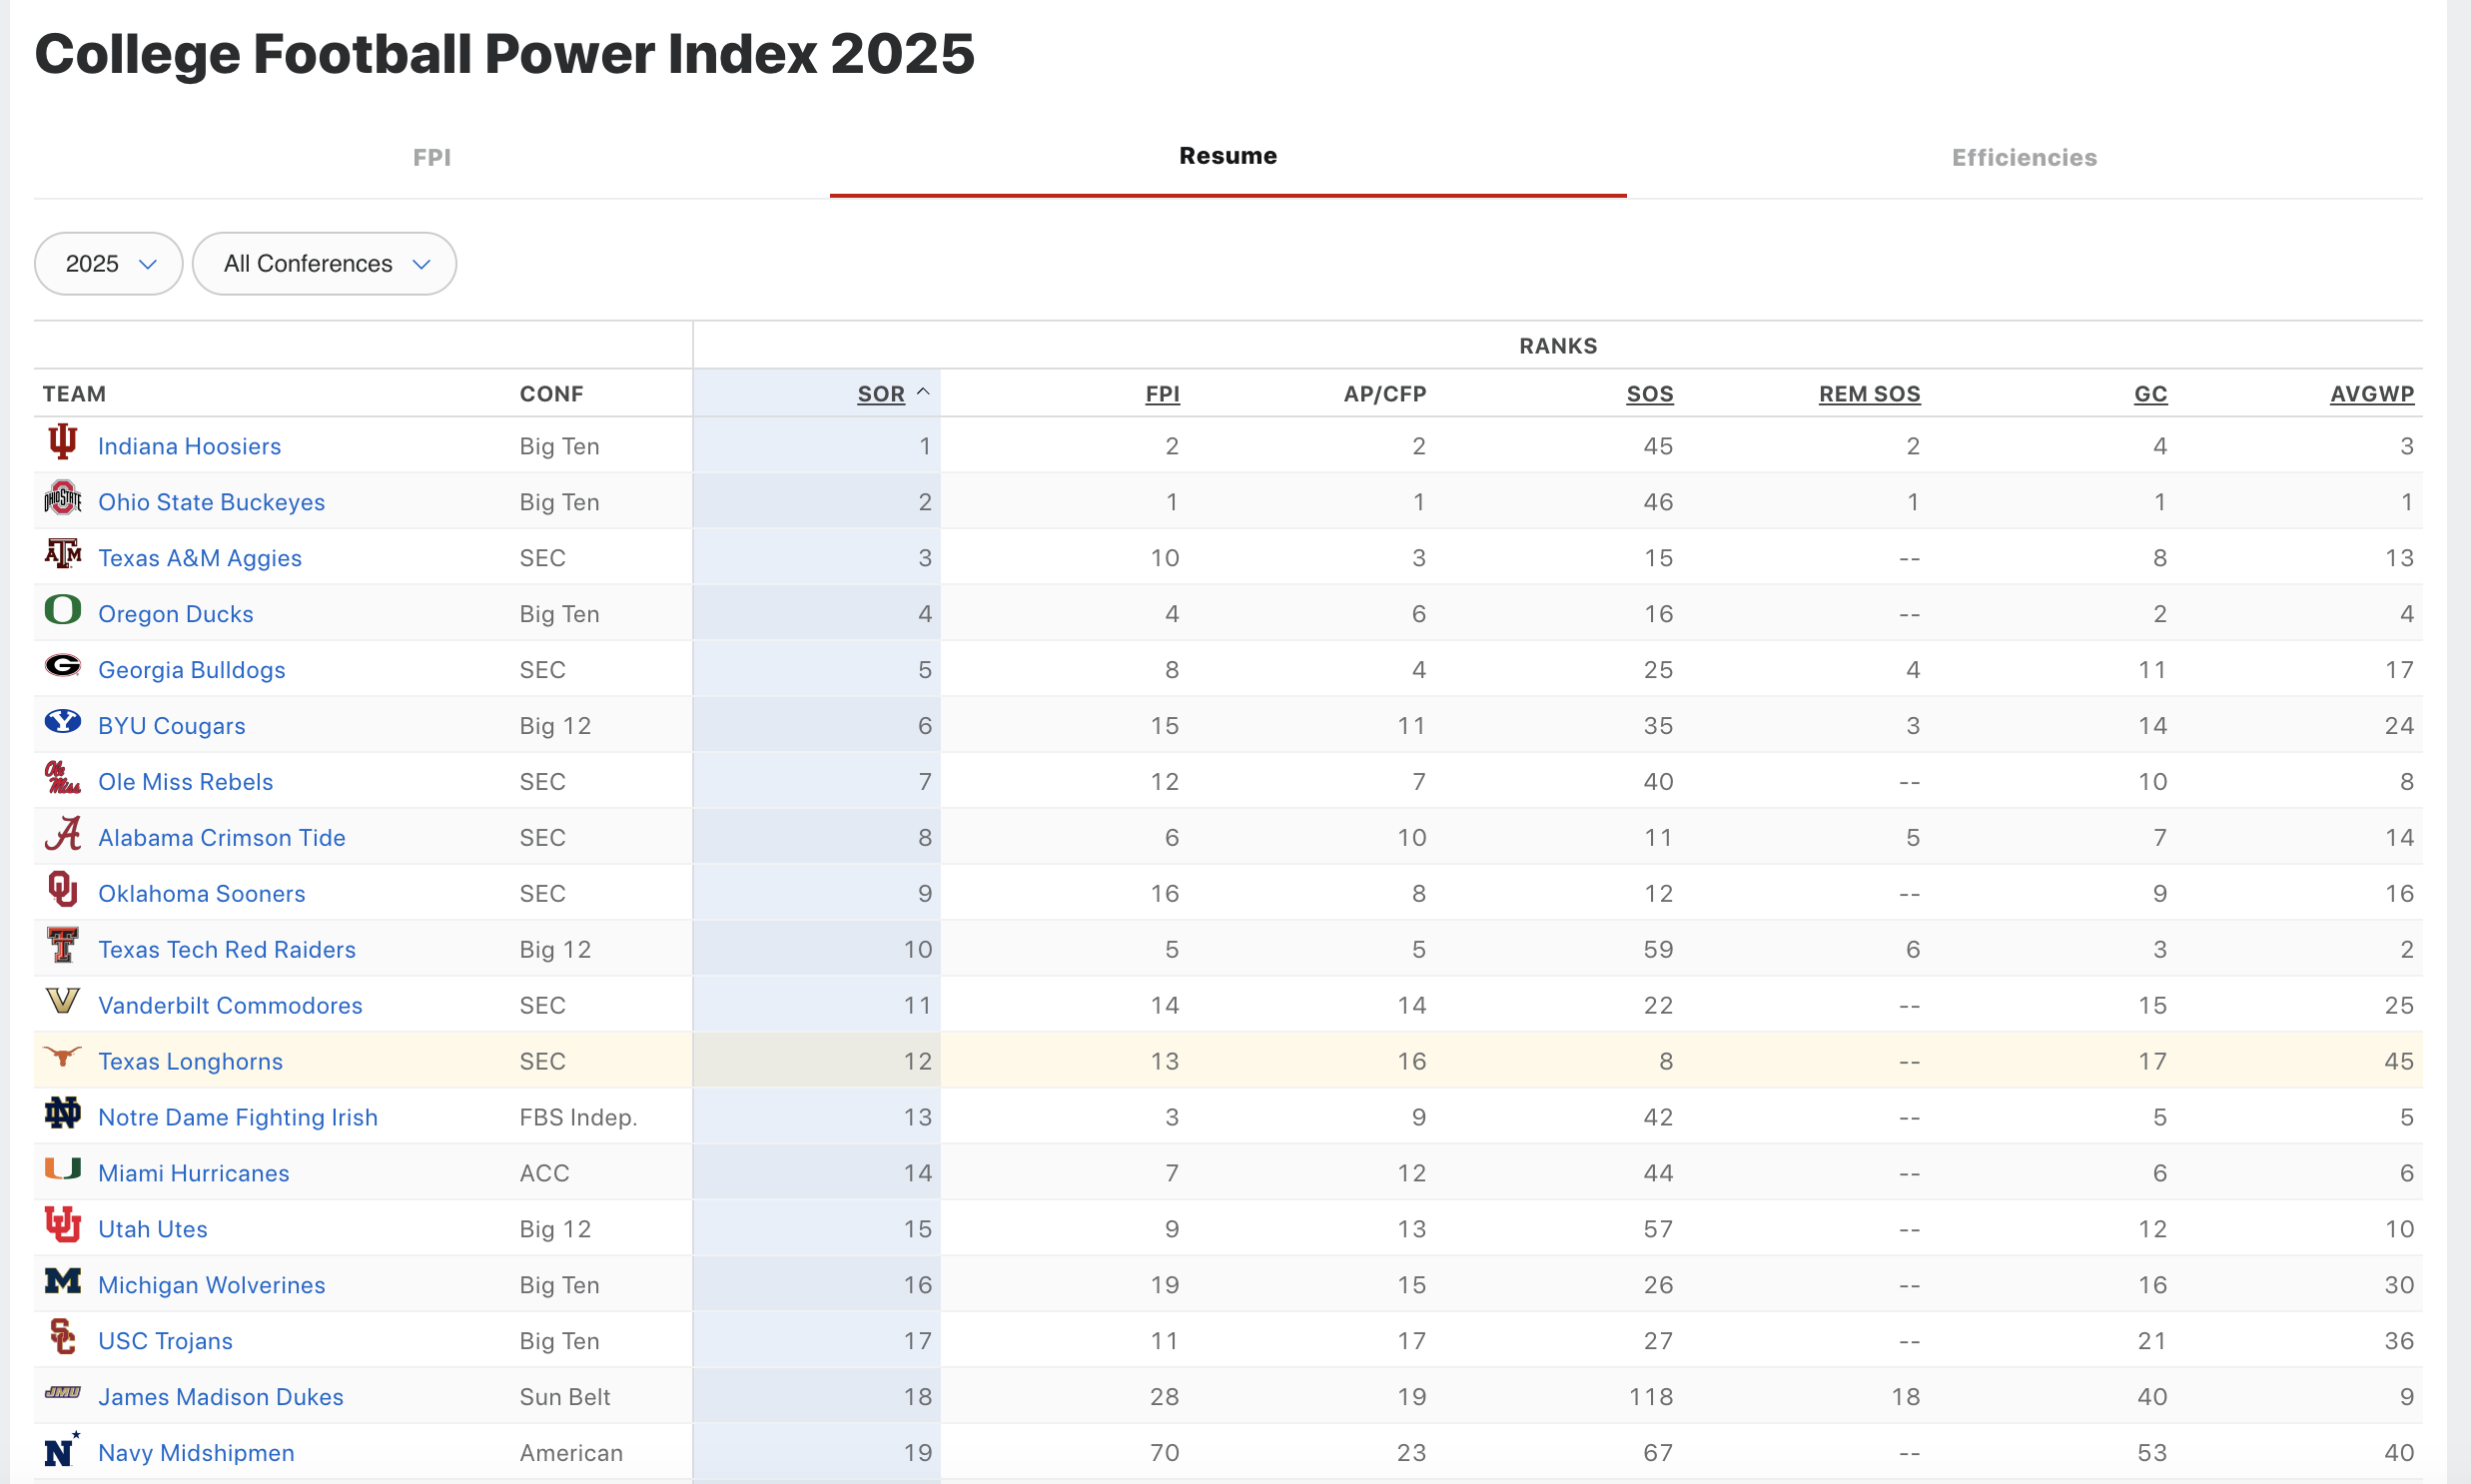Click the Michigan Wolverines logo
The width and height of the screenshot is (2471, 1484).
point(62,1281)
